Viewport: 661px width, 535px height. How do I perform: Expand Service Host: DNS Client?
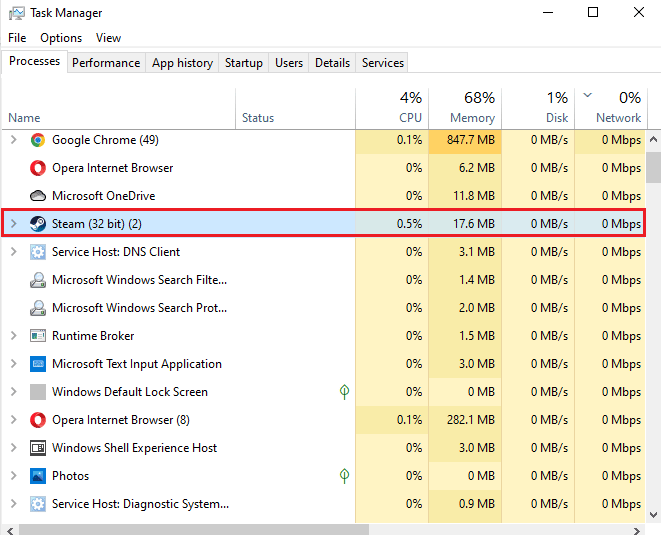click(x=13, y=252)
